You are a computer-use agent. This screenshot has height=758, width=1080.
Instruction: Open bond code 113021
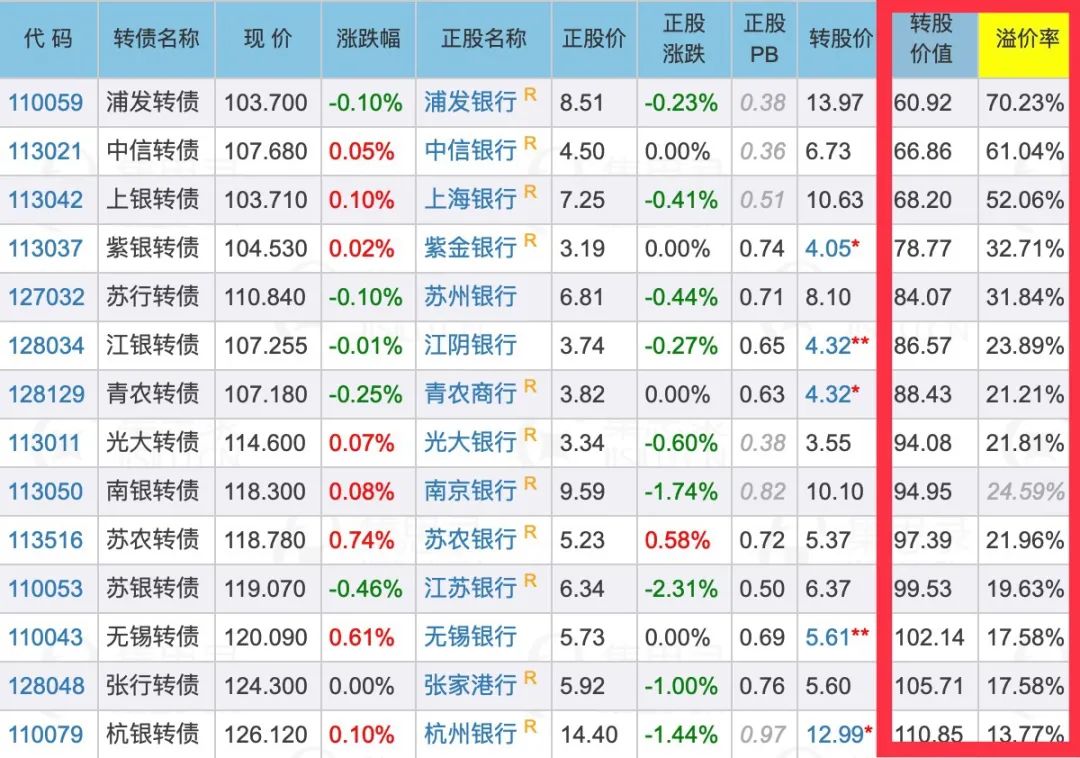(x=45, y=151)
